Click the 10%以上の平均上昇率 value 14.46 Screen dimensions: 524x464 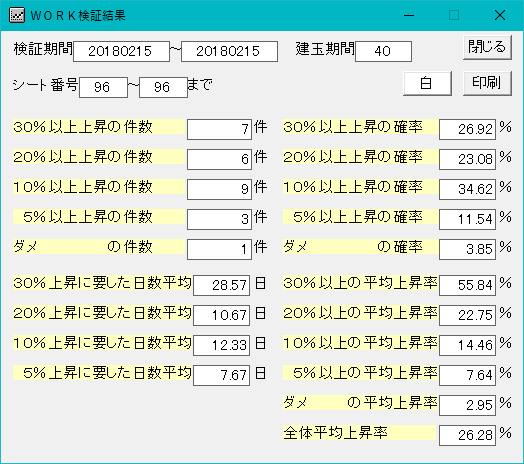pyautogui.click(x=467, y=345)
